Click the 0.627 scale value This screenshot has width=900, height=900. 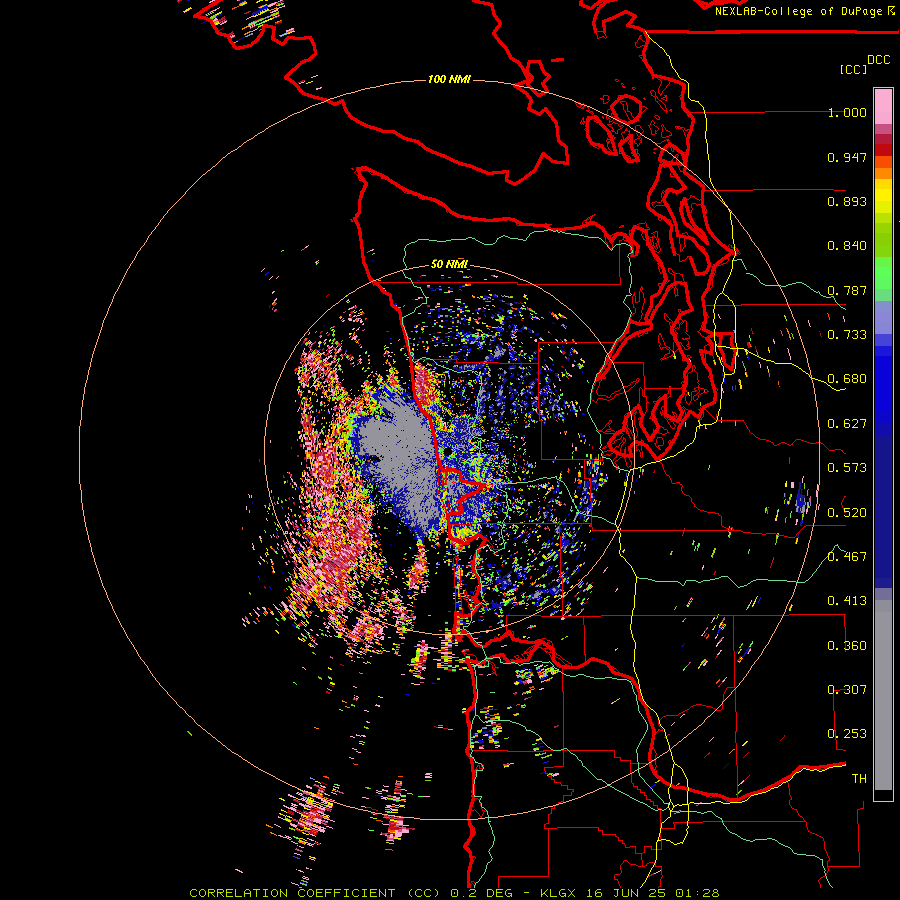click(x=847, y=424)
